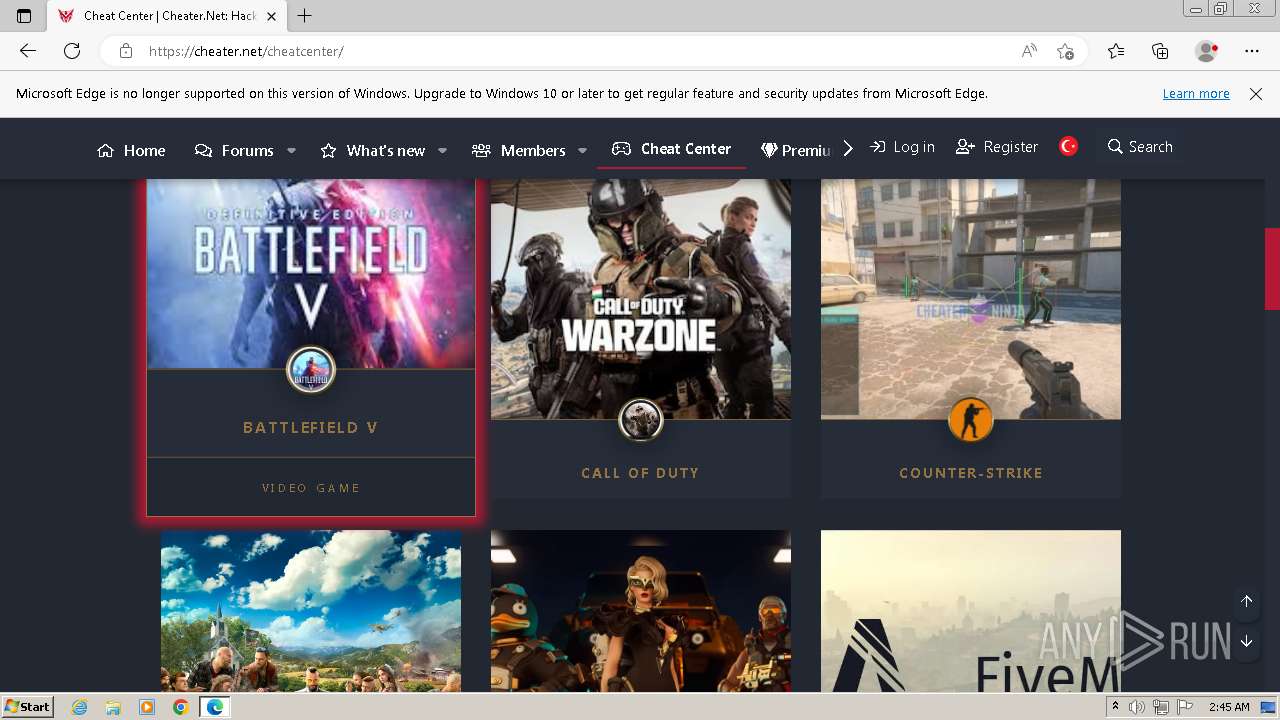Screen dimensions: 1280x720
Task: Launch Chrome from the taskbar
Action: coord(180,707)
